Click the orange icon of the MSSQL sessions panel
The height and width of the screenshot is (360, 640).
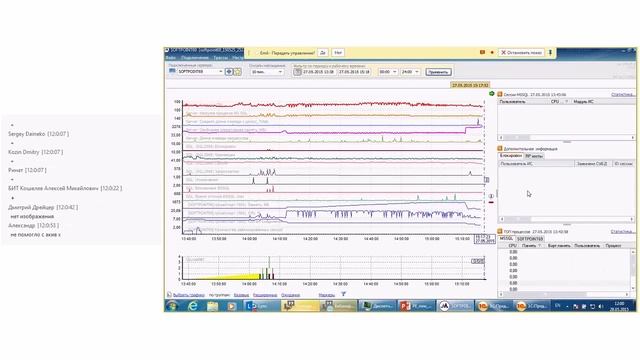point(500,94)
